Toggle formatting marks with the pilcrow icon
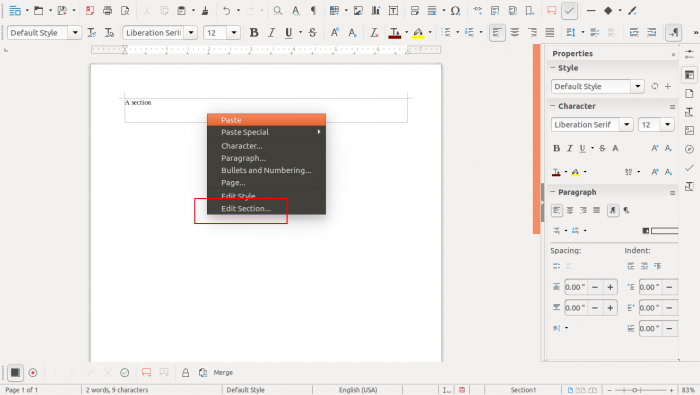Image resolution: width=700 pixels, height=395 pixels. (x=313, y=11)
